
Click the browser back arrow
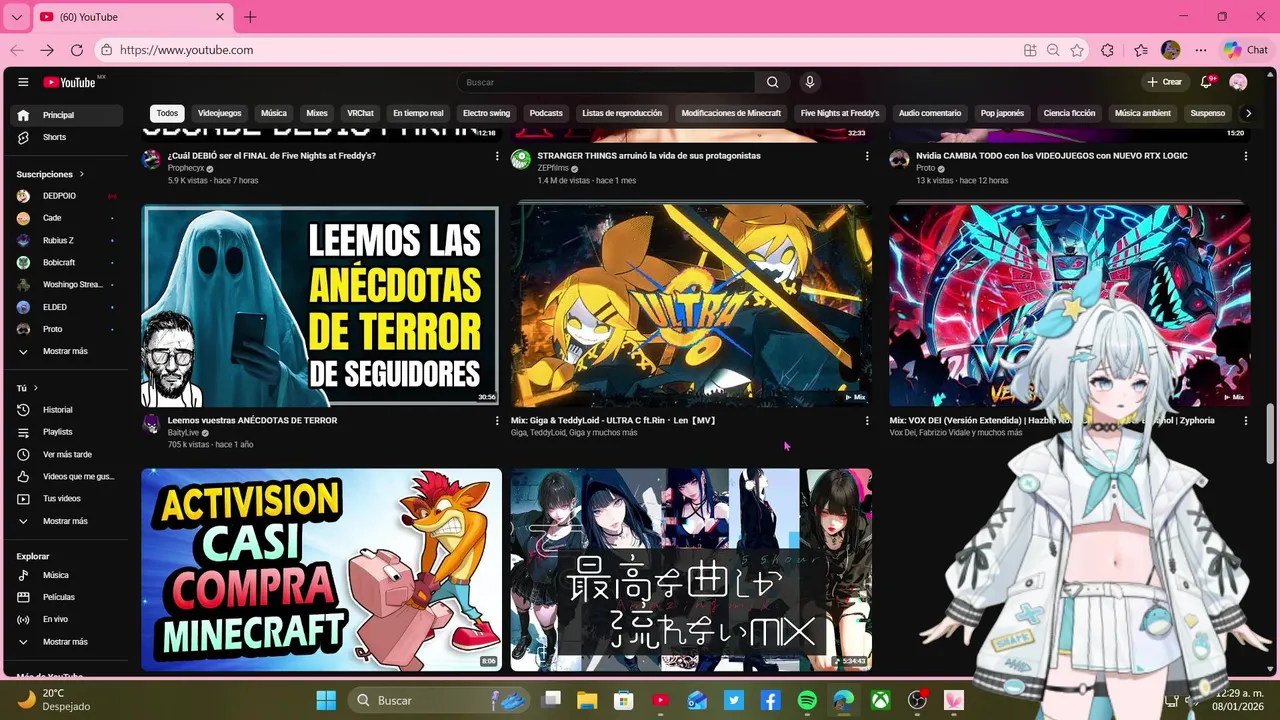pyautogui.click(x=17, y=50)
